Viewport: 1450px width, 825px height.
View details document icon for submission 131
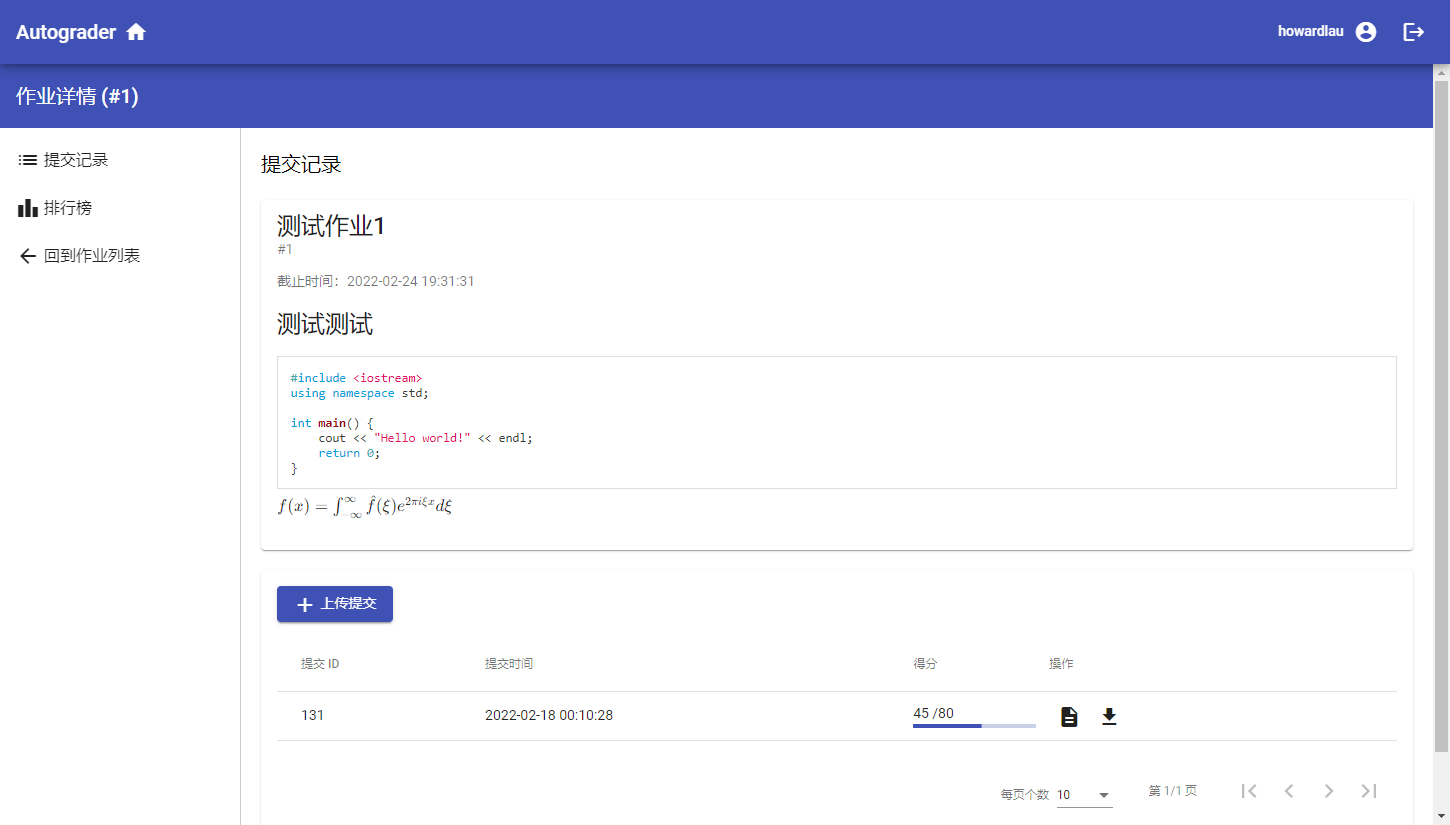[x=1069, y=716]
